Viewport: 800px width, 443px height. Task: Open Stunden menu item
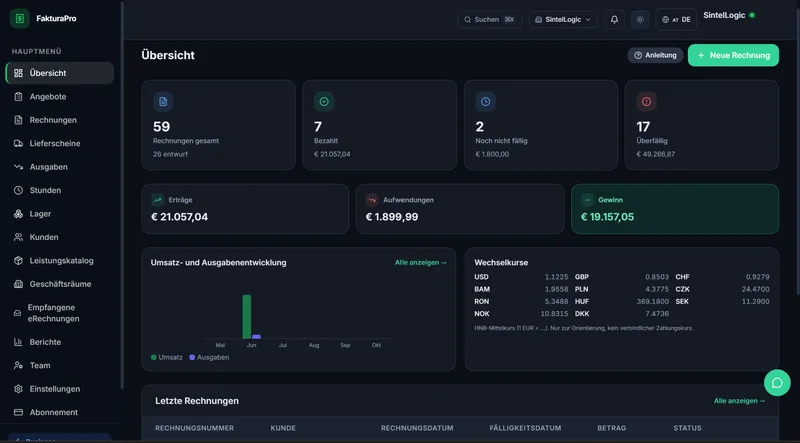tap(60, 190)
